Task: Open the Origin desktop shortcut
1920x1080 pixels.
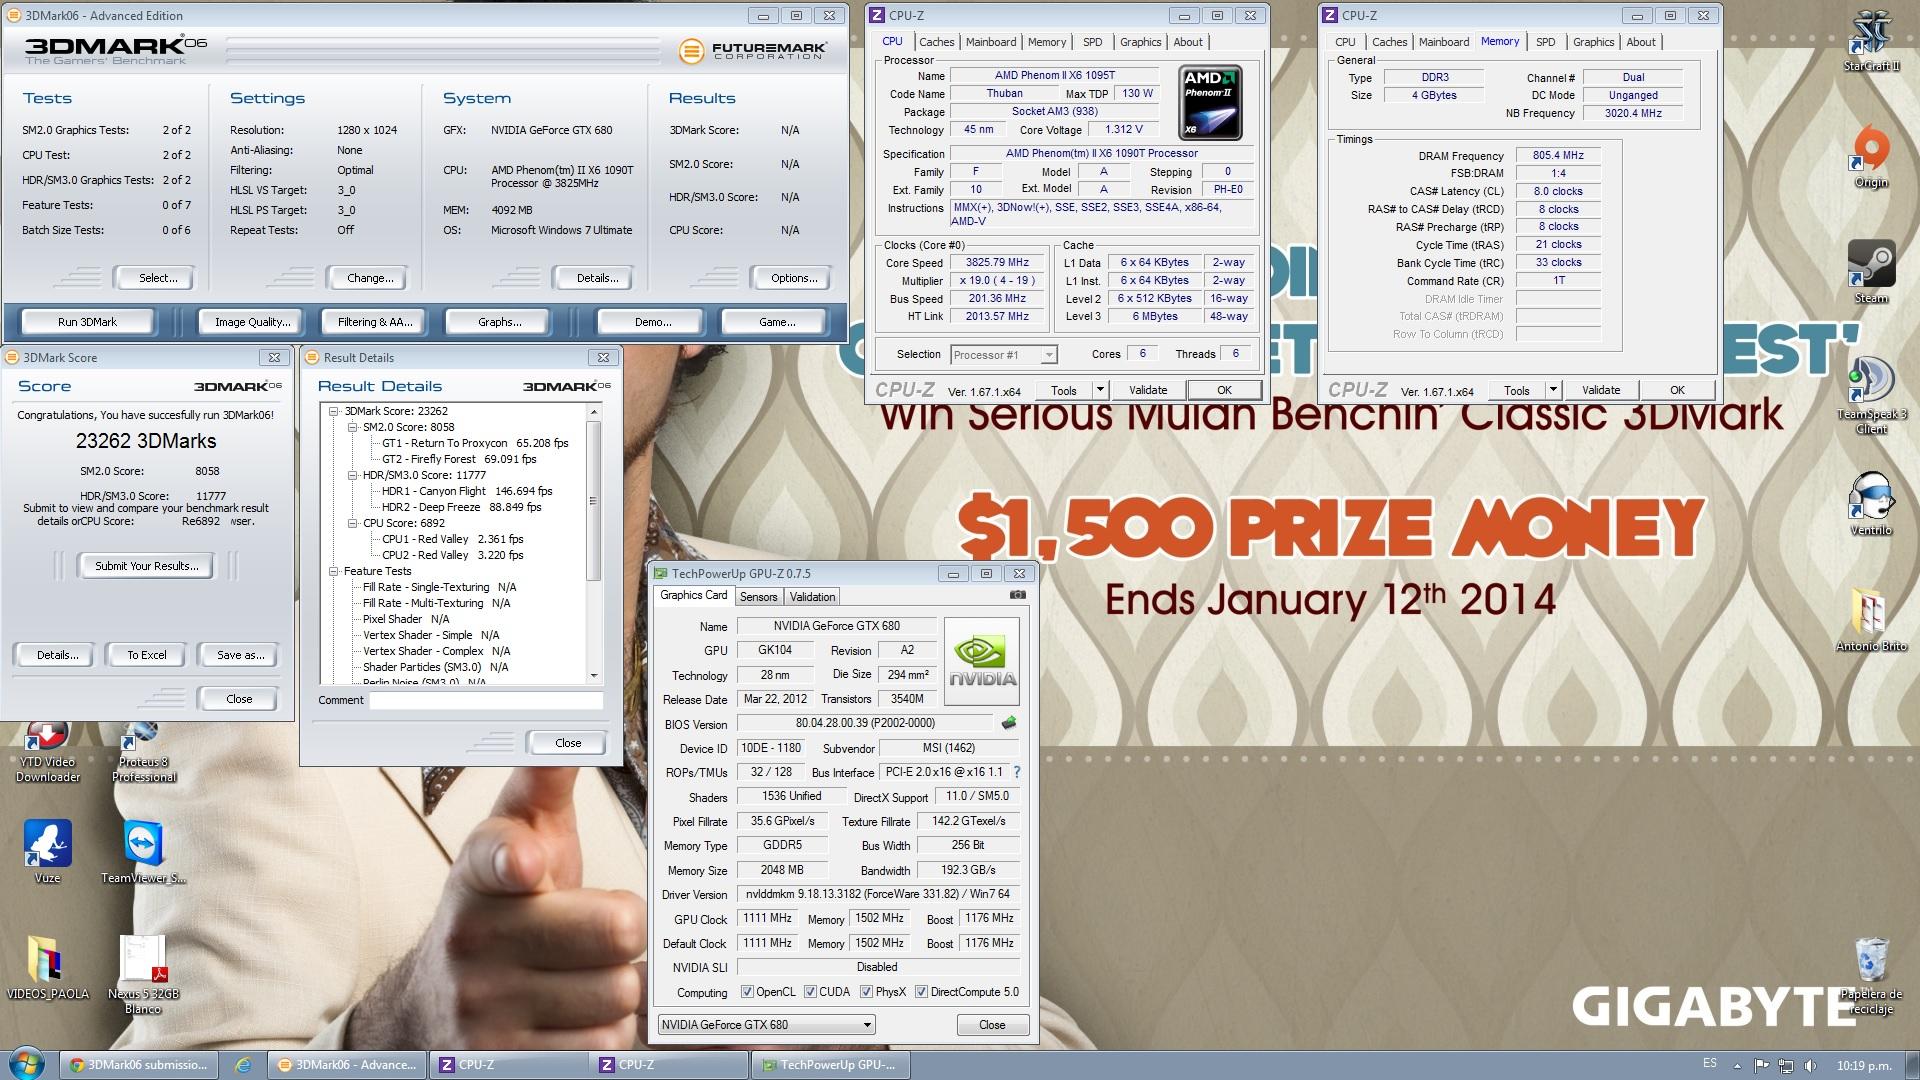Action: pyautogui.click(x=1871, y=156)
